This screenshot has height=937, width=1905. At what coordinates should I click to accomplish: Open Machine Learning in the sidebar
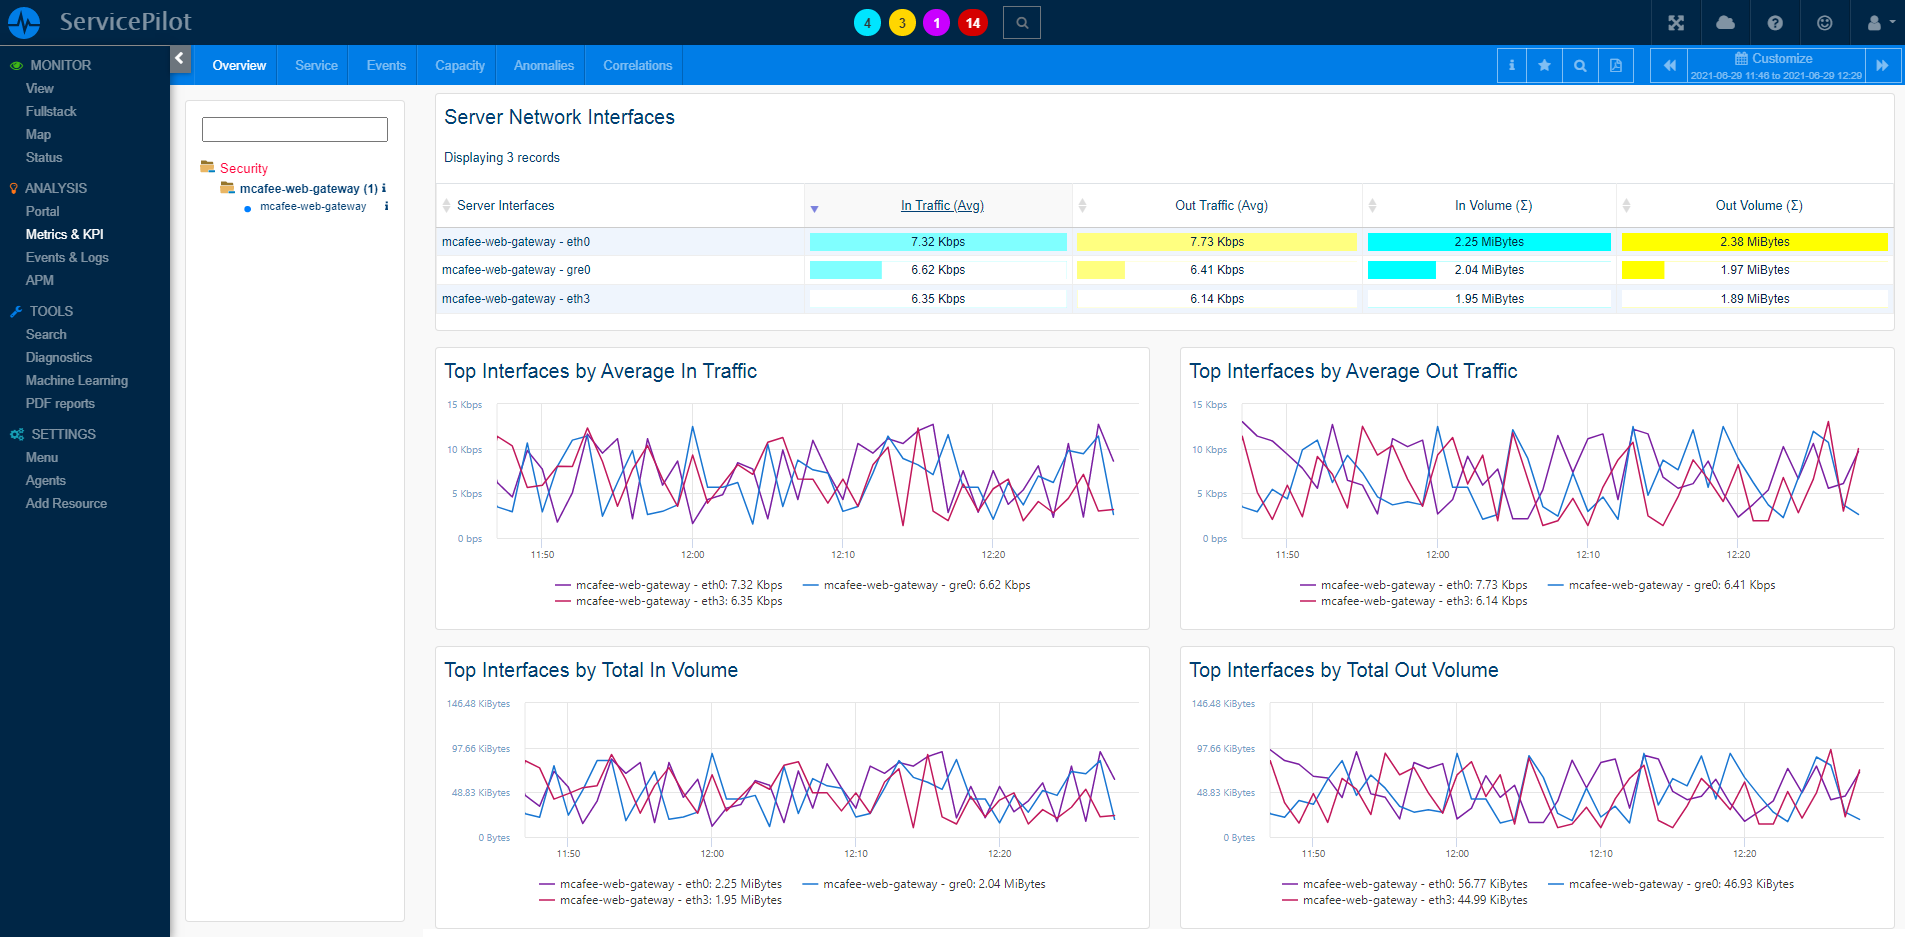pos(77,381)
